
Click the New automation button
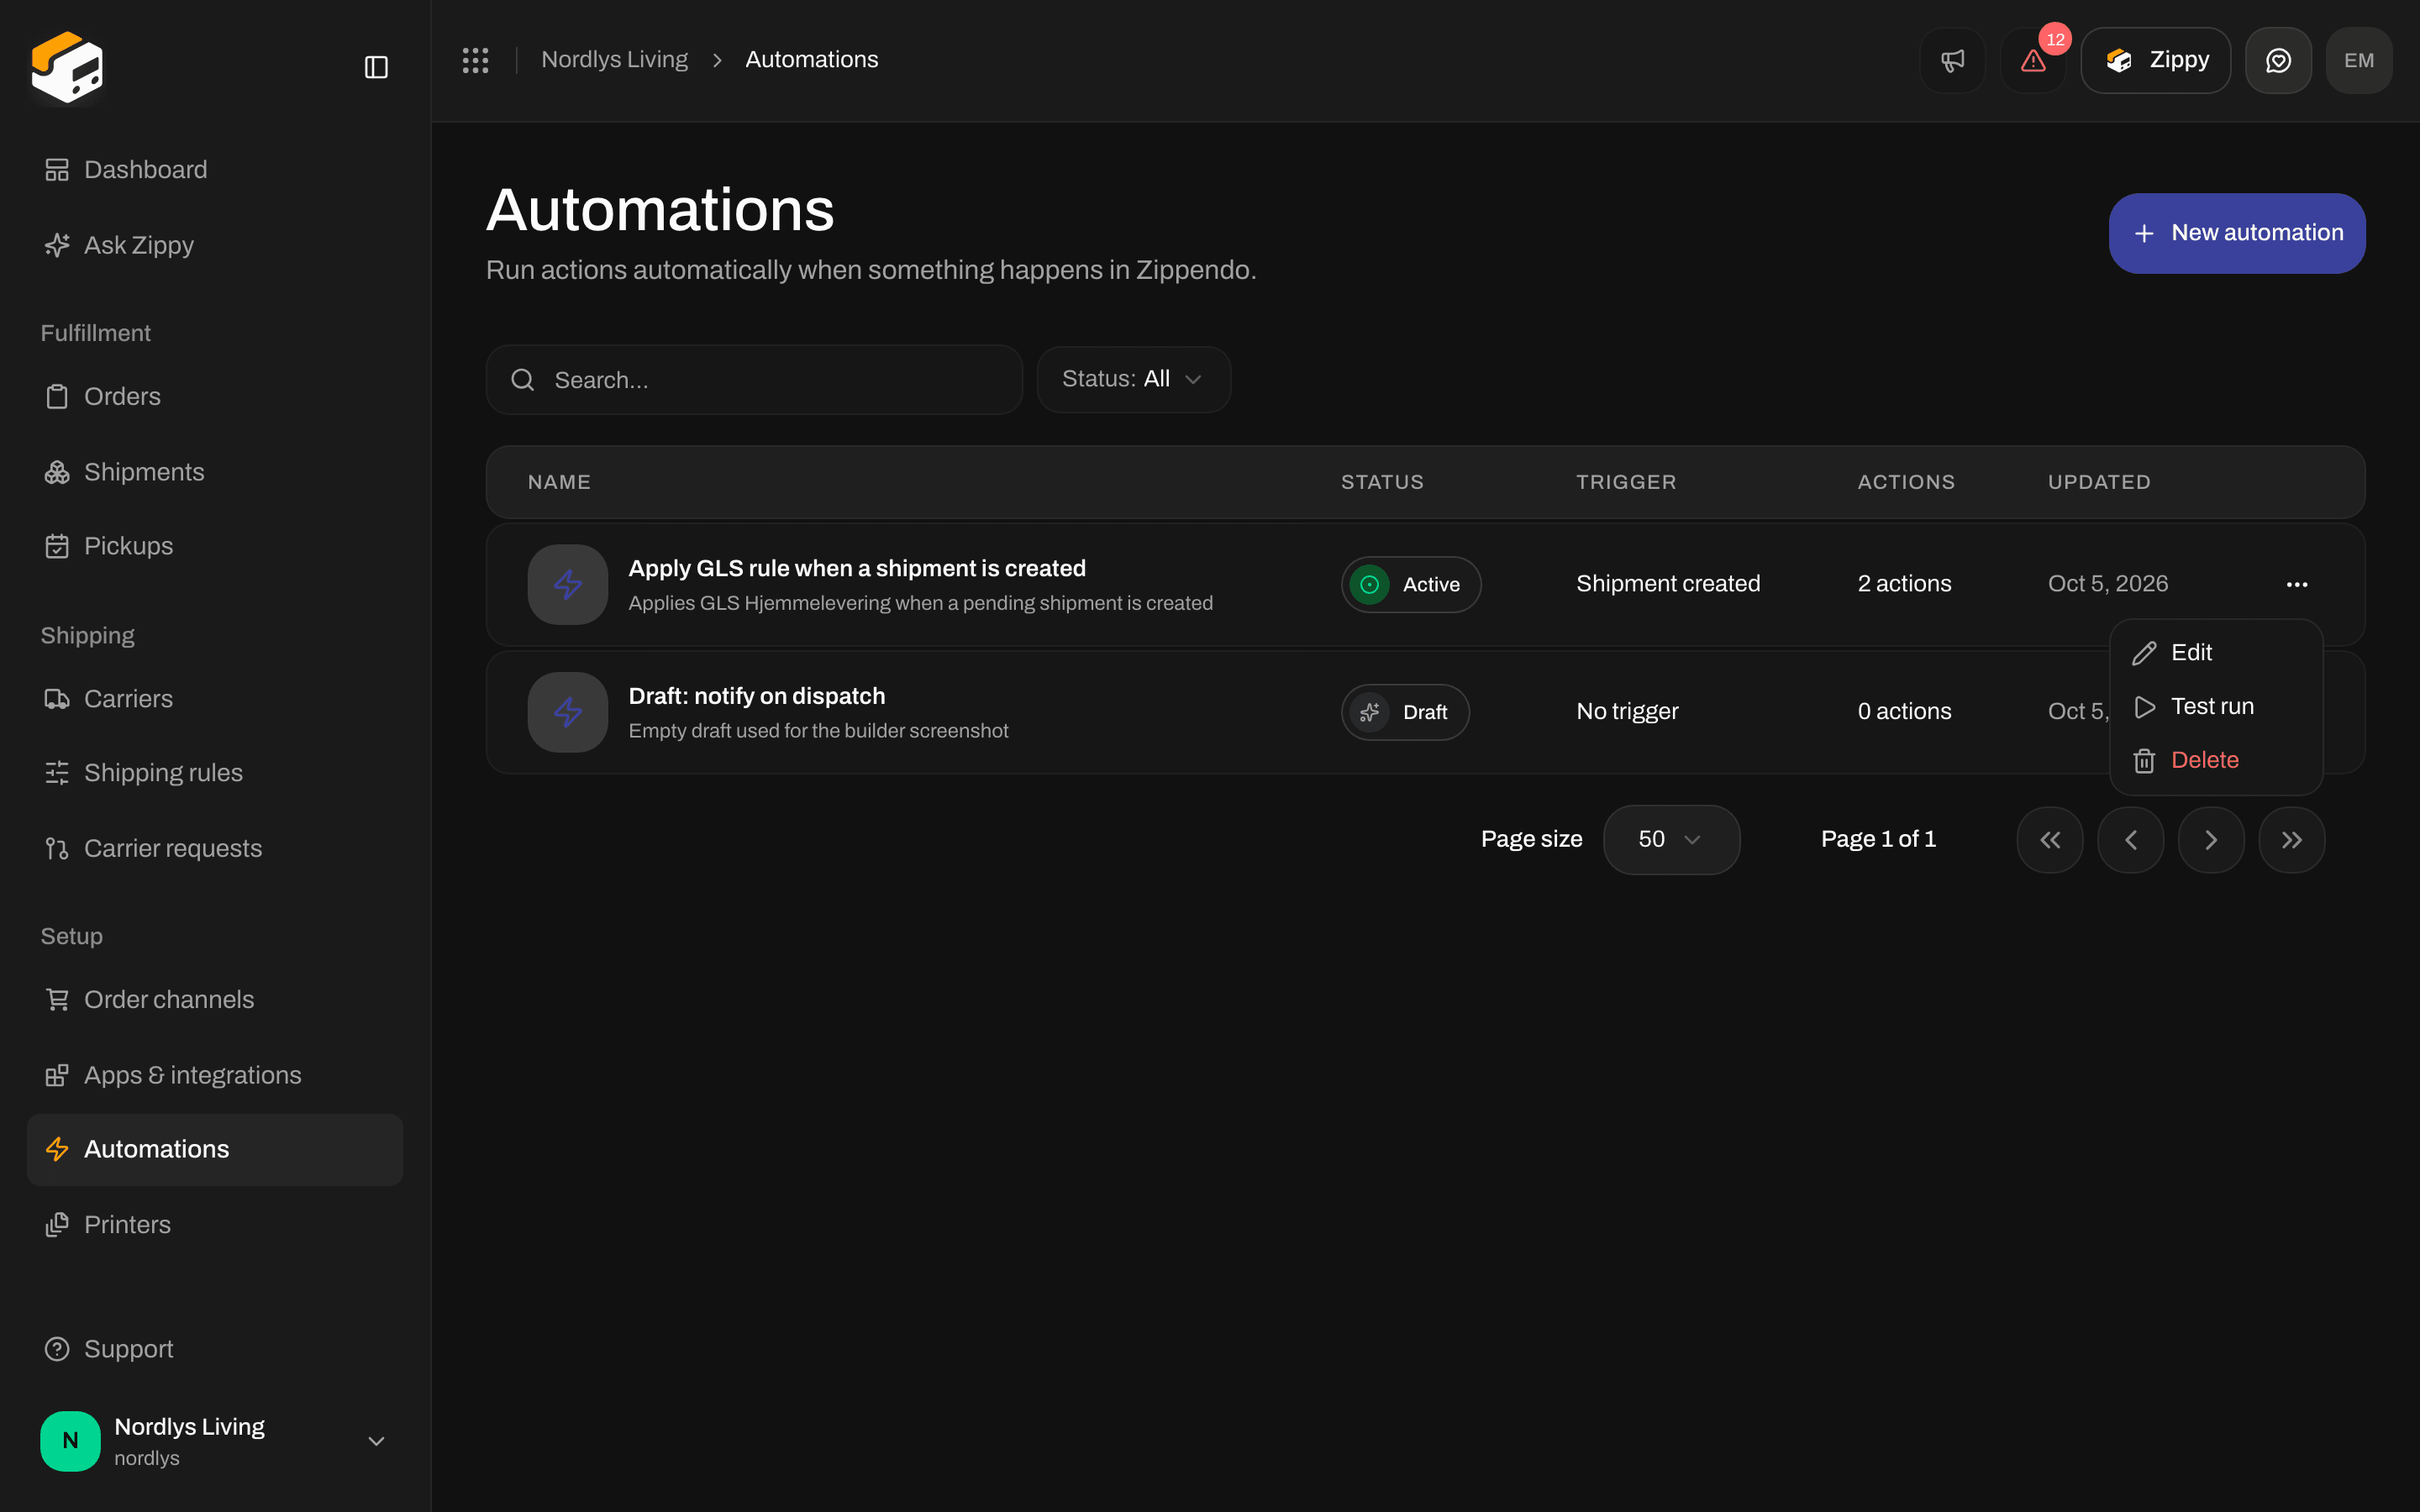[2237, 233]
